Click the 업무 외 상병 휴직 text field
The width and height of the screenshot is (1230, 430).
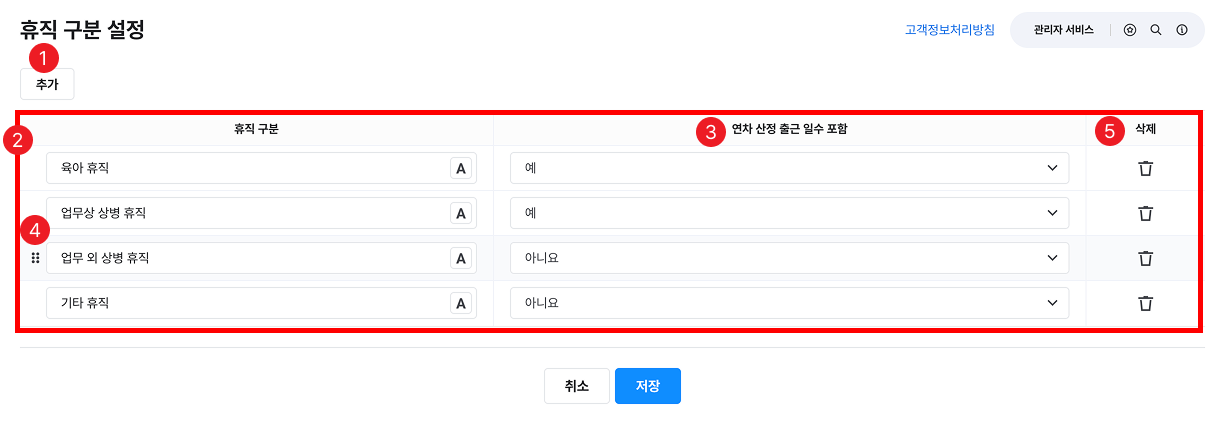click(248, 258)
